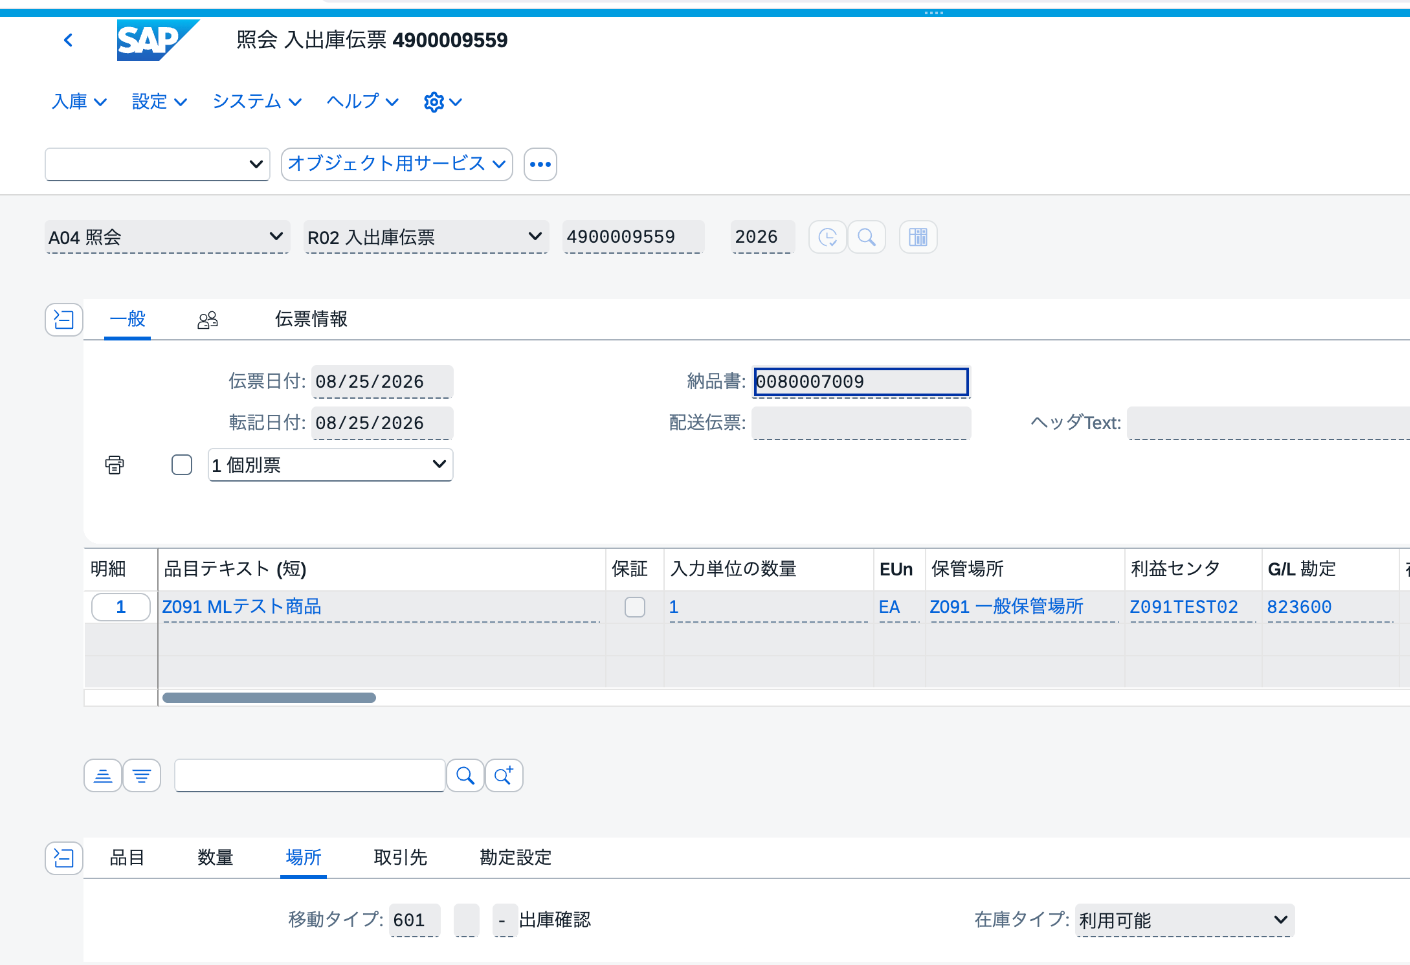Screen dimensions: 1410x965
Task: Open the empty command field dropdown
Action: (x=158, y=164)
